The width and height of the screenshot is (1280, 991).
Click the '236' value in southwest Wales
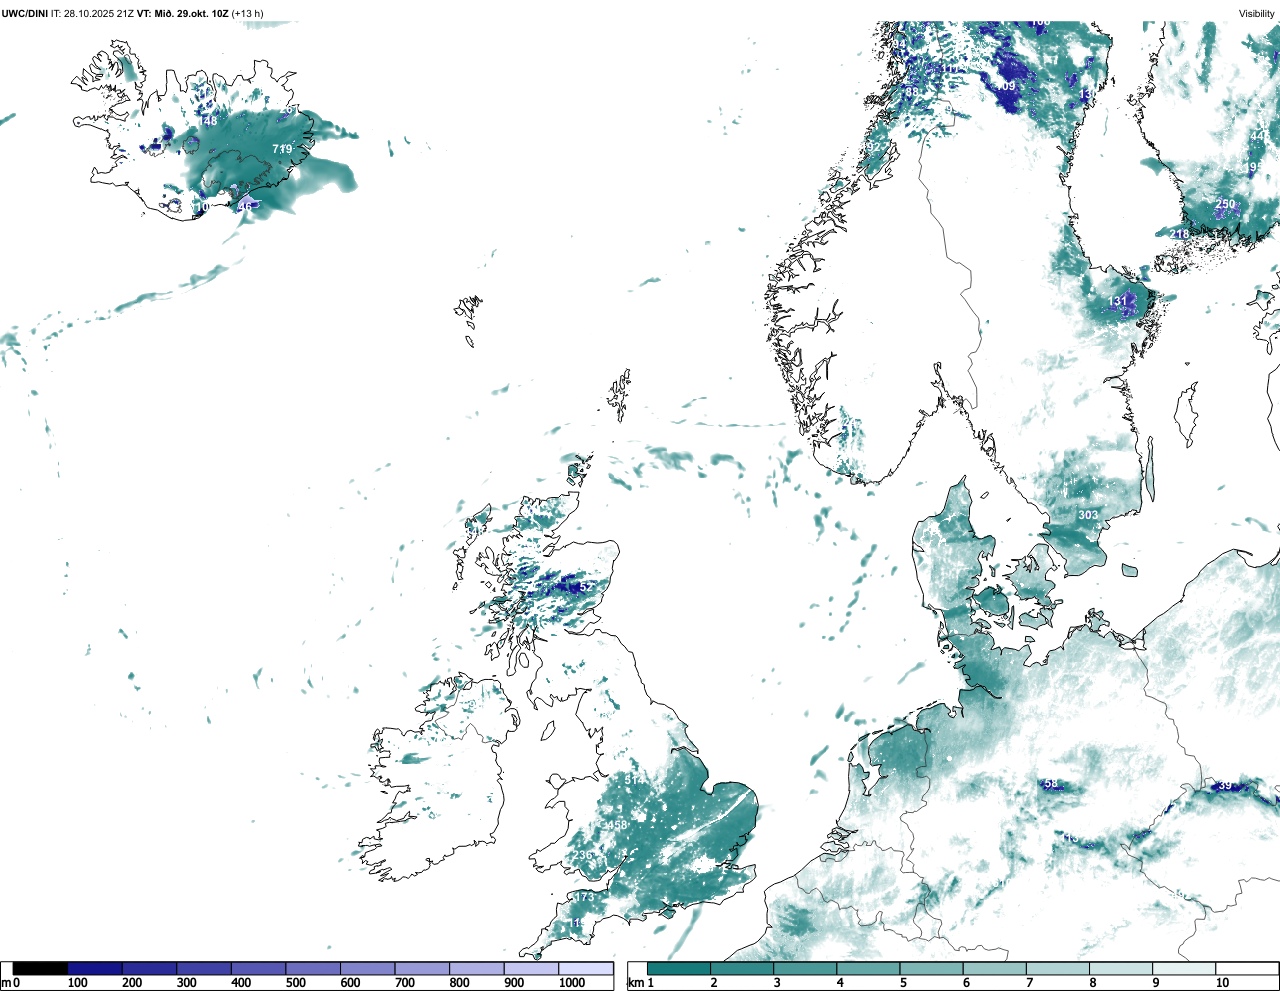coord(582,855)
